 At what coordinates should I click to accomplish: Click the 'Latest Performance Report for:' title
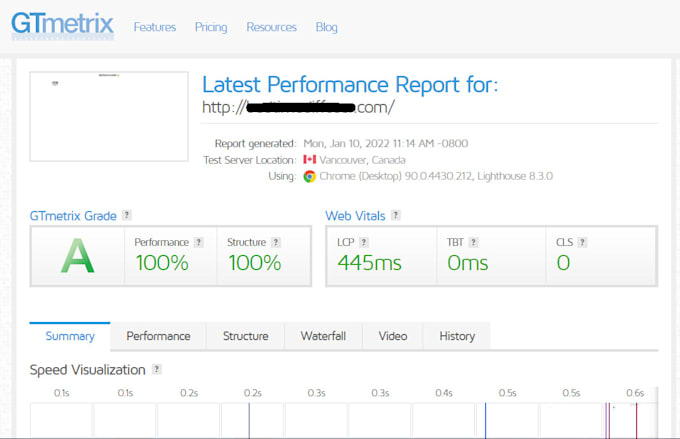click(350, 84)
